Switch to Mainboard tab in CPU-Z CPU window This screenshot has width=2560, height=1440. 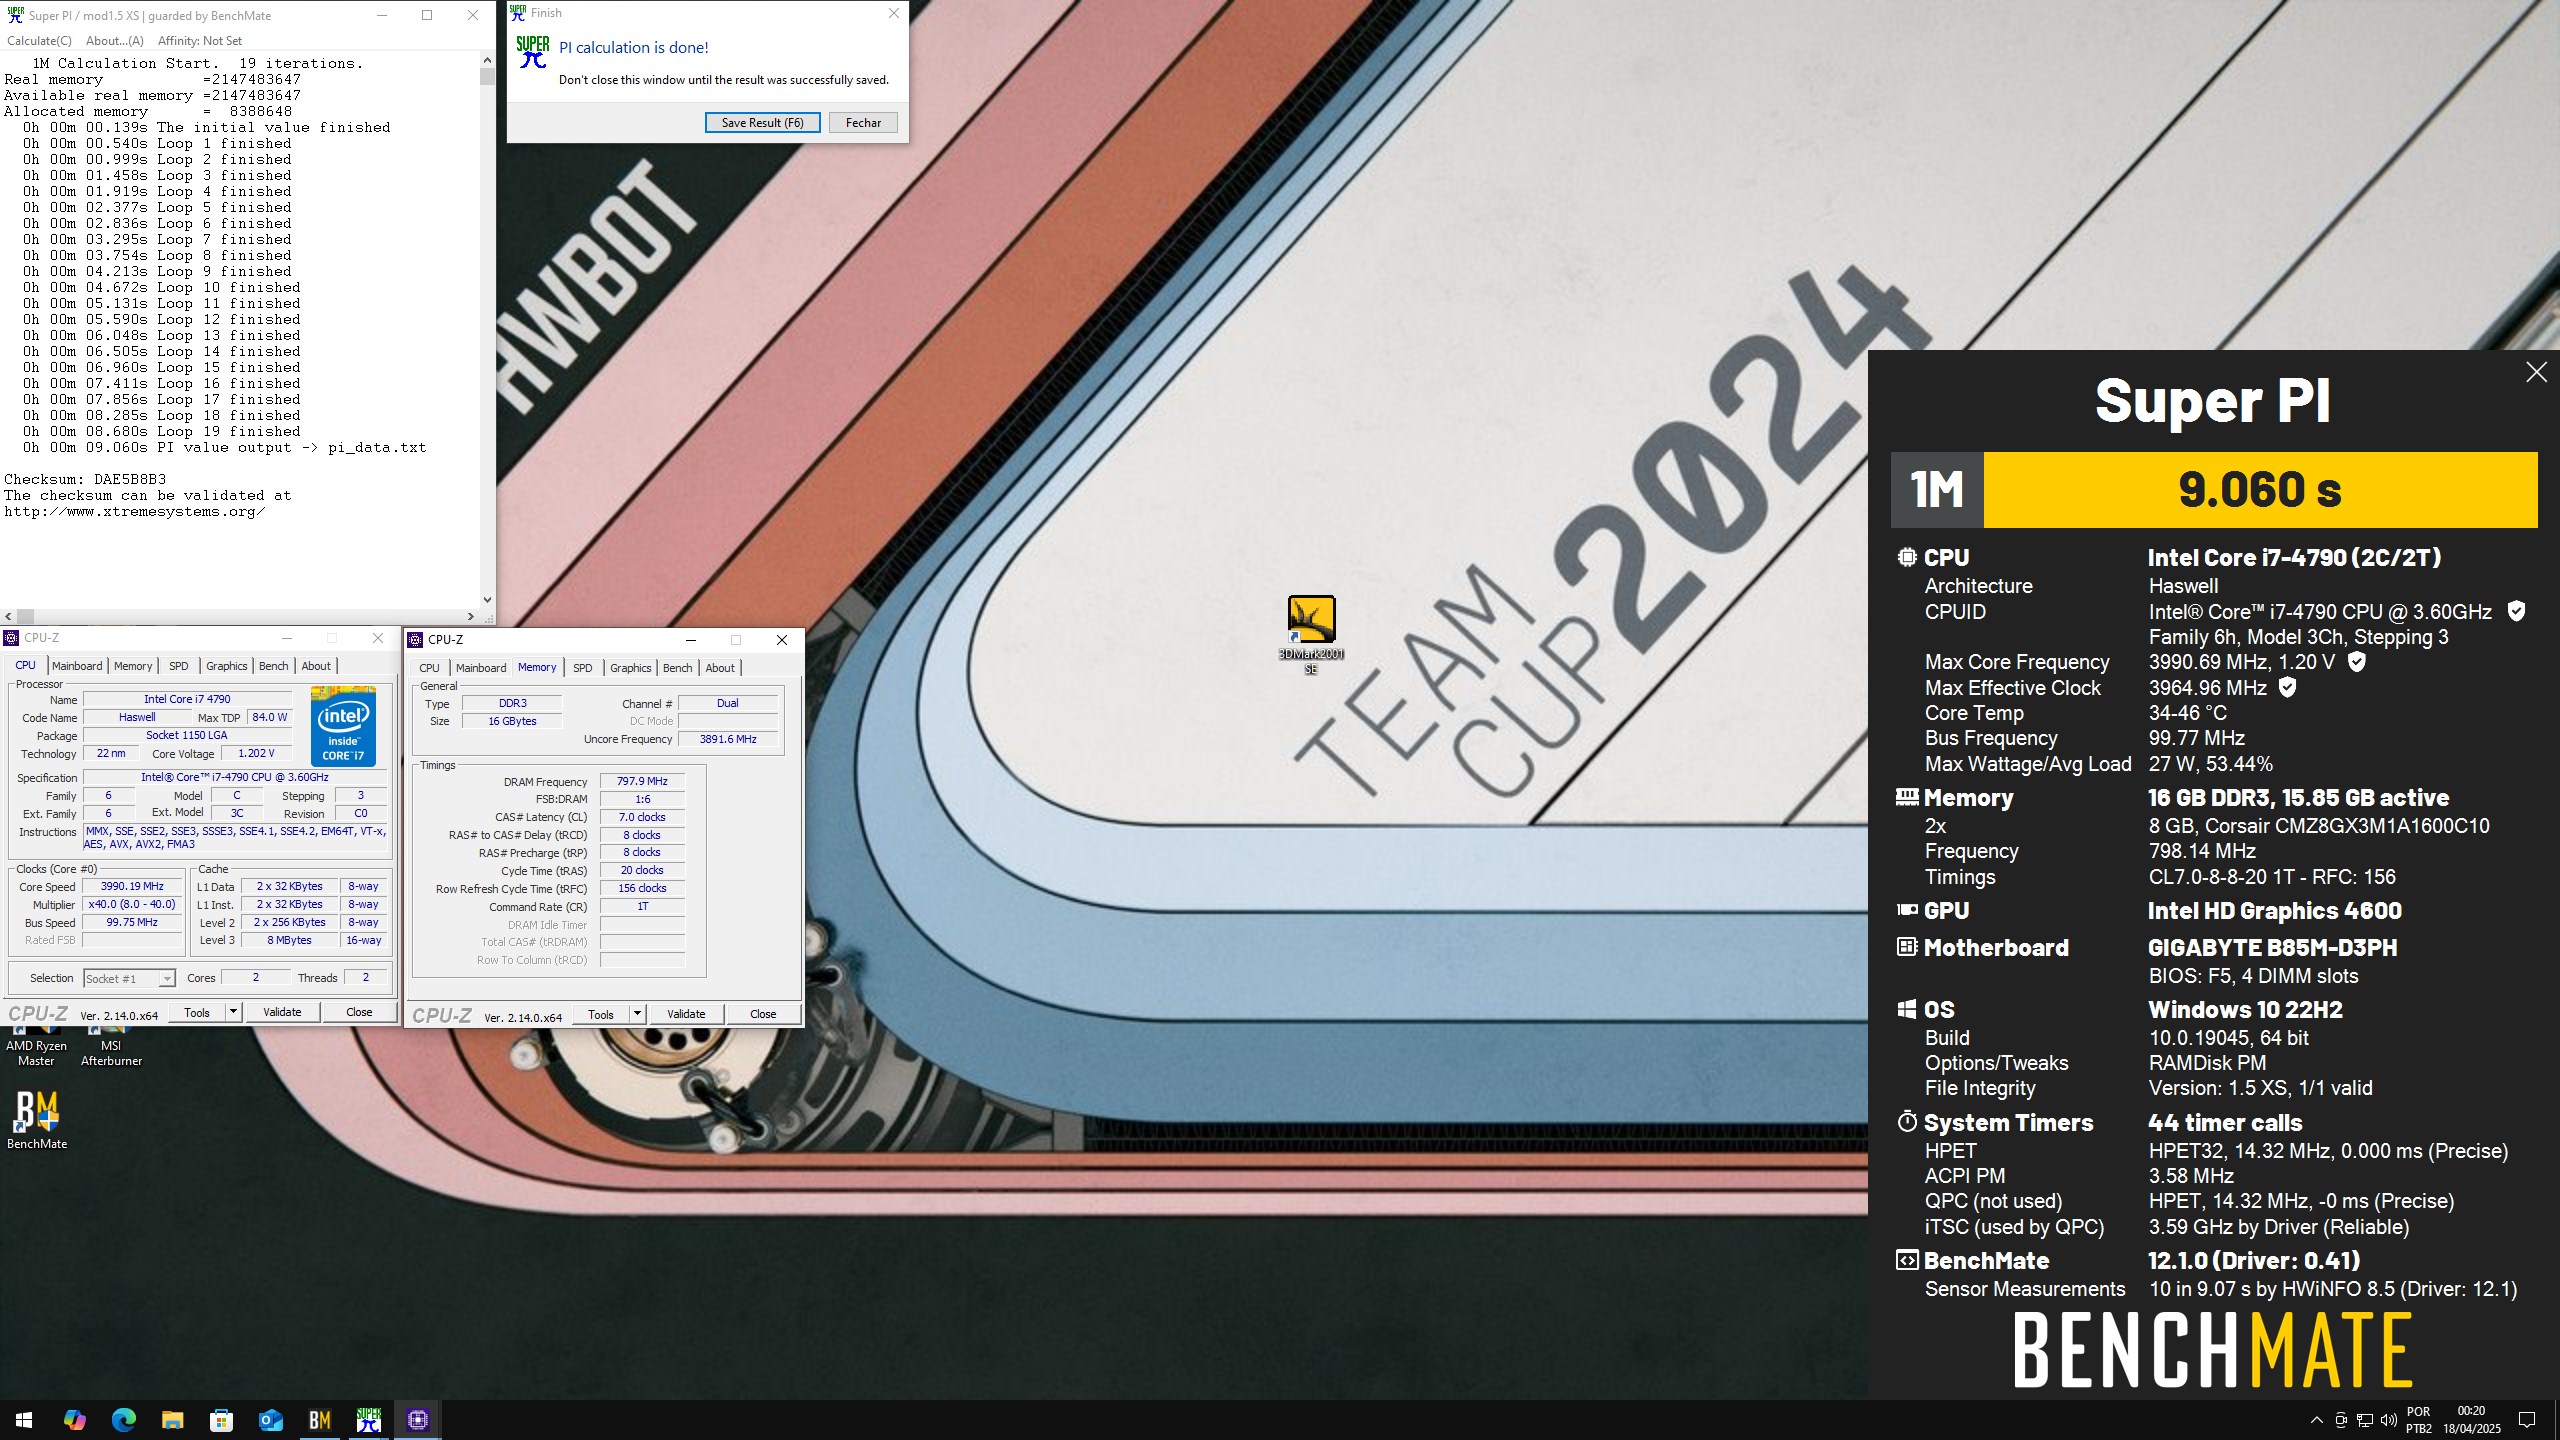(x=77, y=666)
